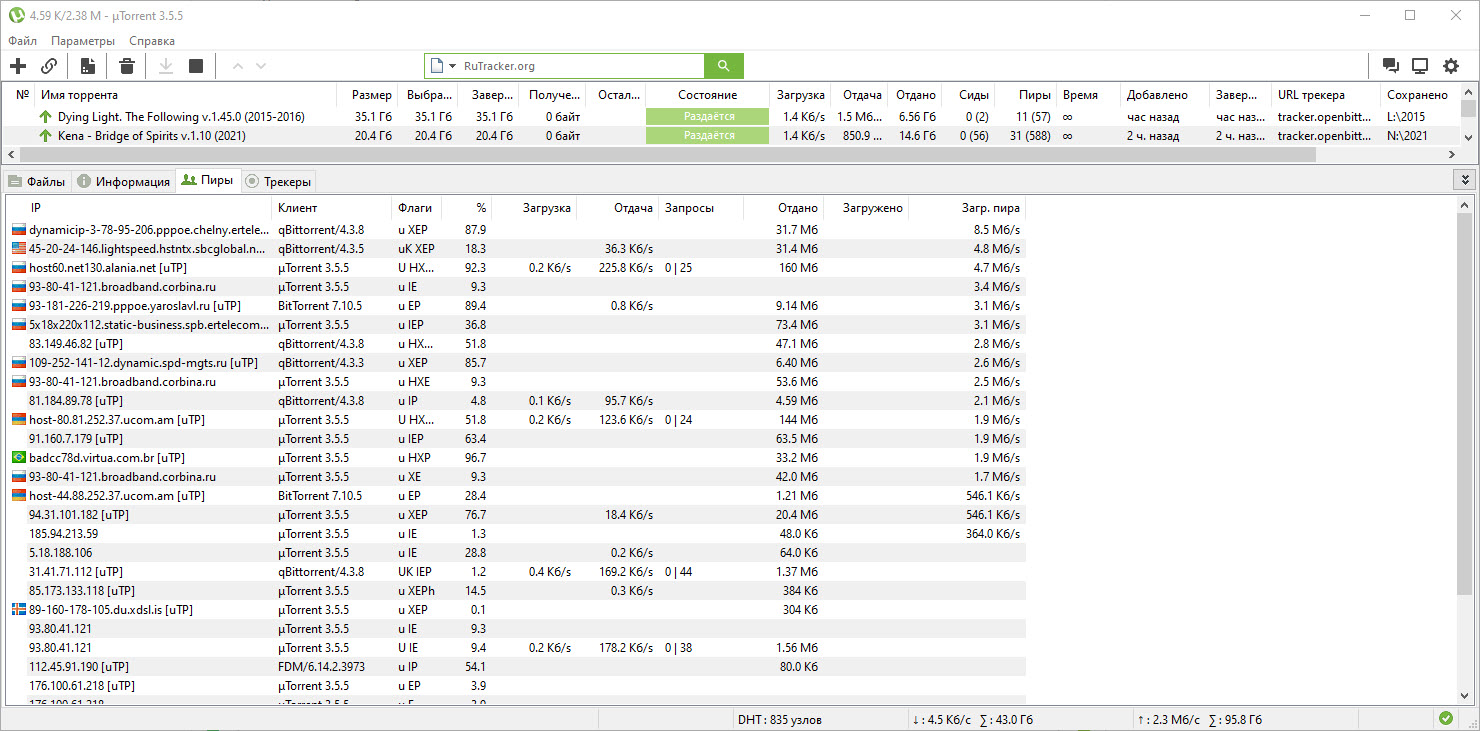Click the Раздаётся status bar for Dying Light
Image resolution: width=1480 pixels, height=731 pixels.
coord(708,117)
